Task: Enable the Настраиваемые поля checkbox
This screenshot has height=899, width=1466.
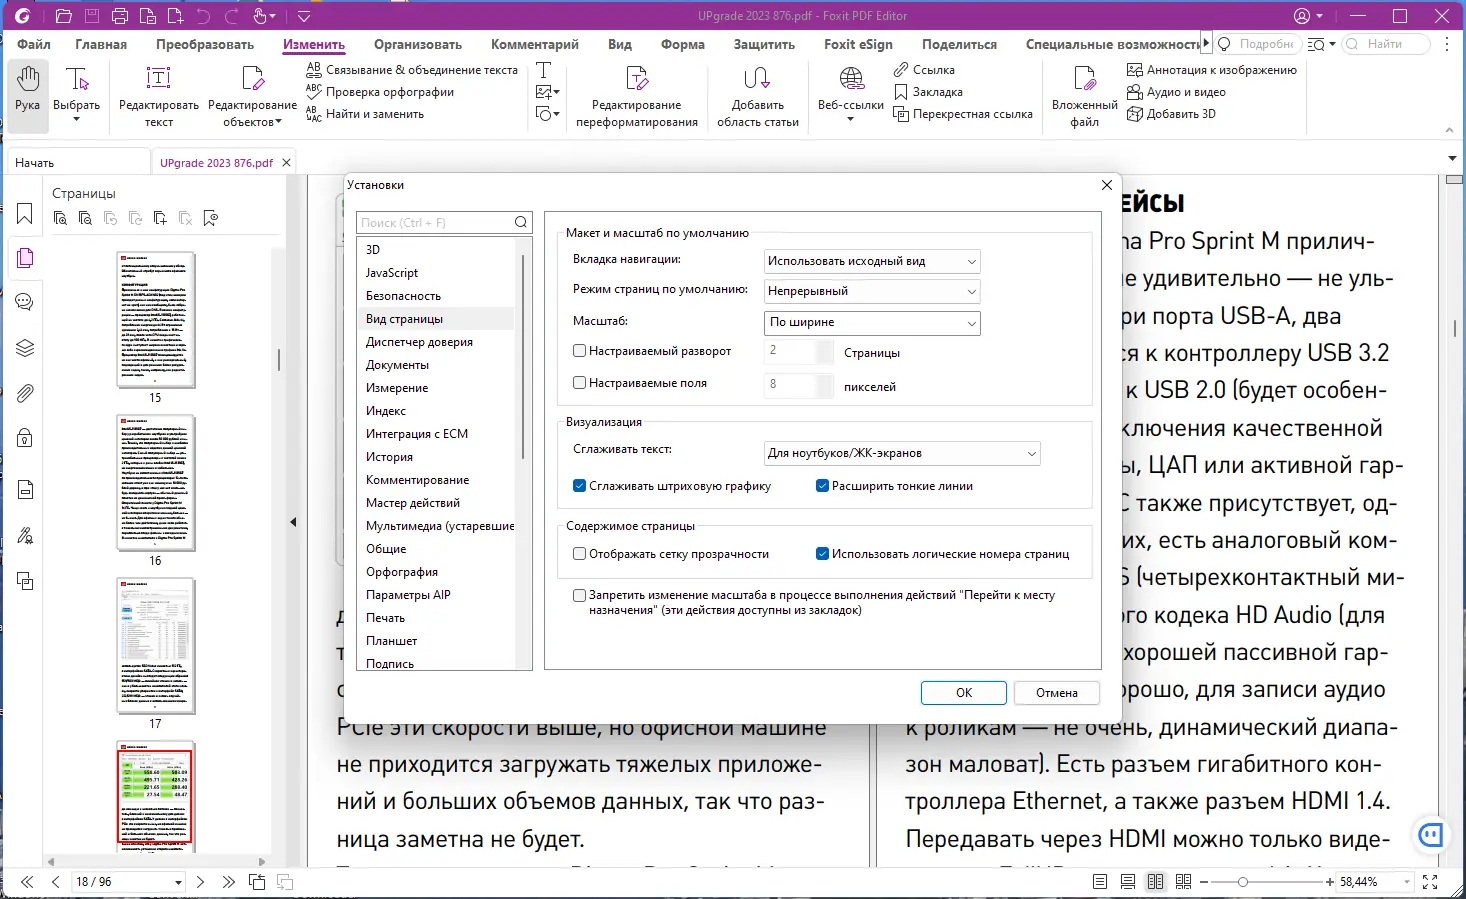Action: (x=579, y=383)
